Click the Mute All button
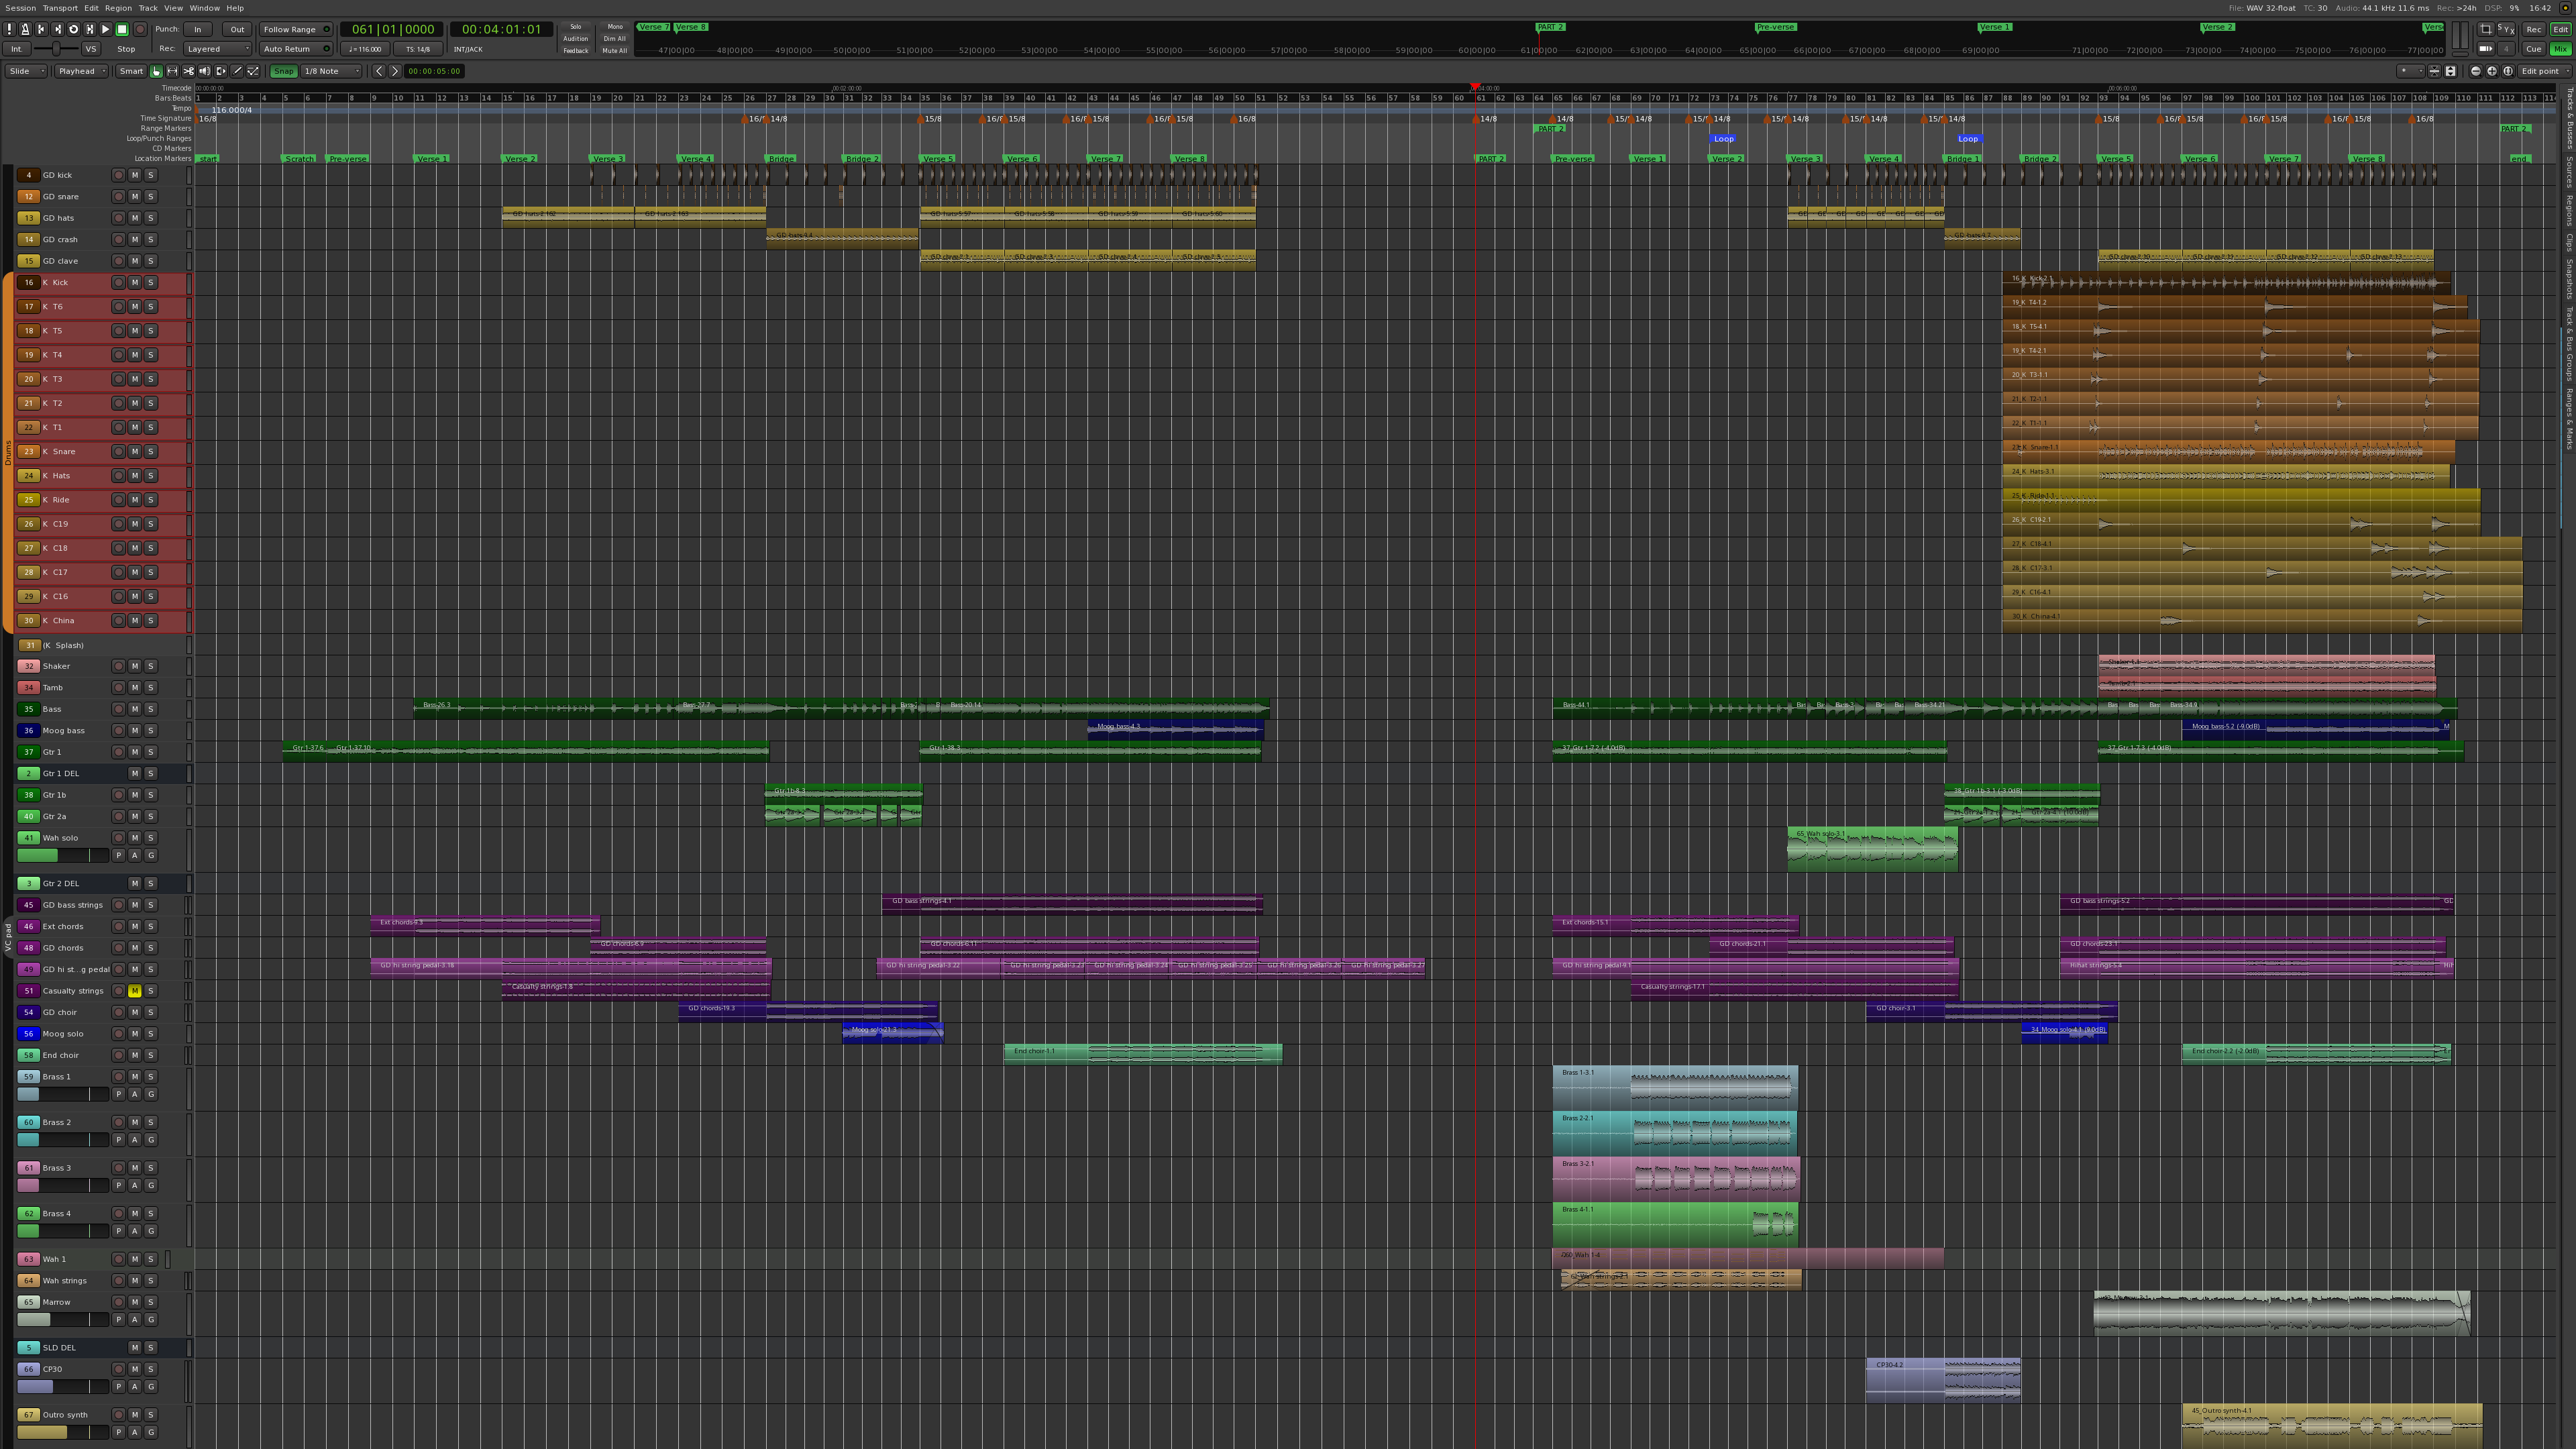 (x=615, y=51)
